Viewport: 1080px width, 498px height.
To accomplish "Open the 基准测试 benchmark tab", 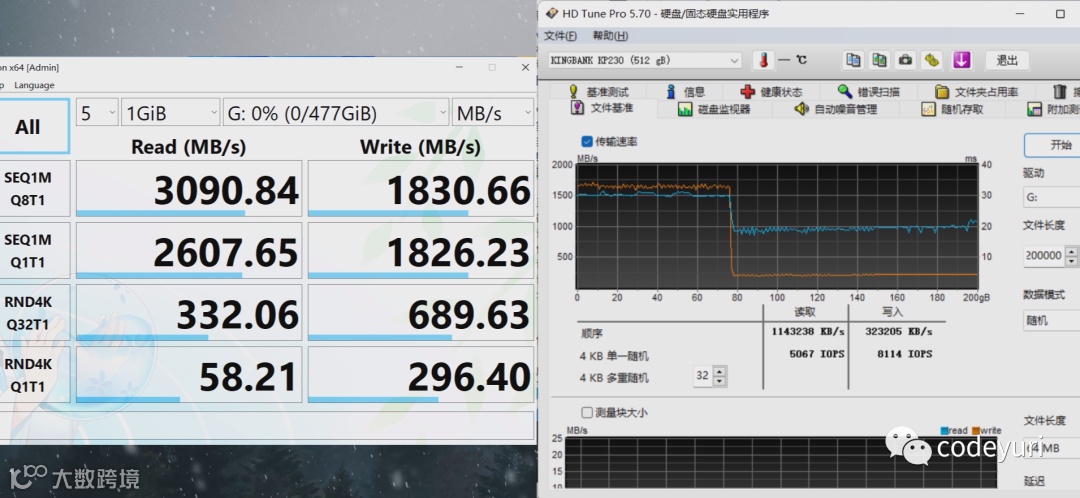I will point(599,92).
